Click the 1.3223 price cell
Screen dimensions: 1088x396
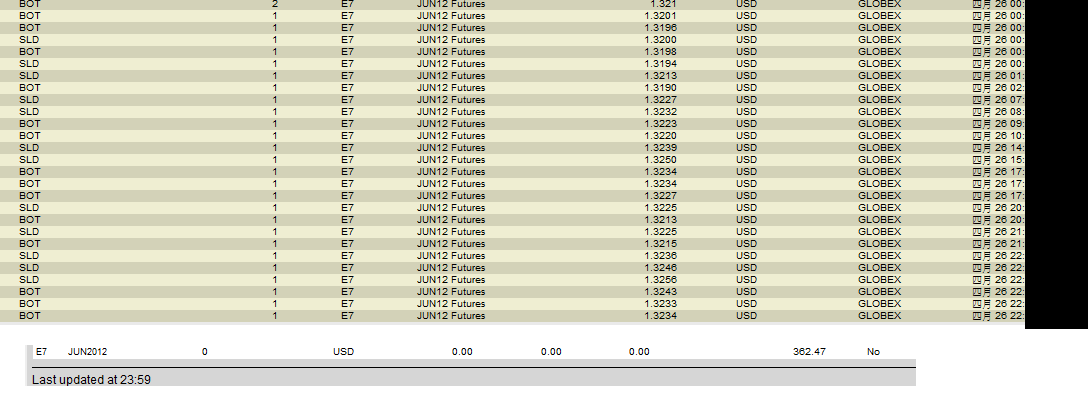[x=660, y=123]
